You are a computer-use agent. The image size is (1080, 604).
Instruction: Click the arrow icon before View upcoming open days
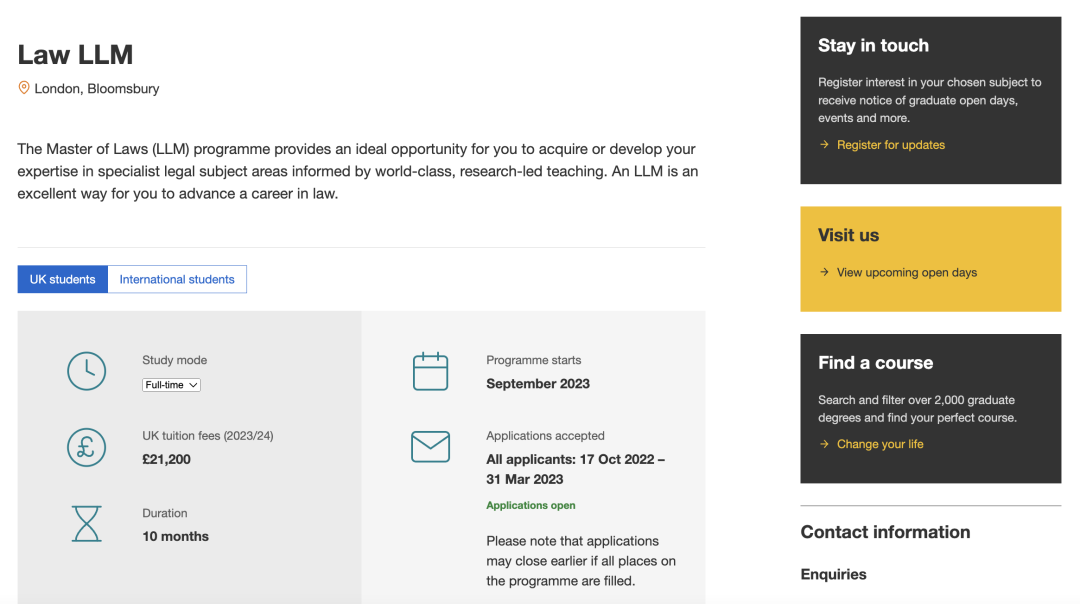pyautogui.click(x=824, y=272)
